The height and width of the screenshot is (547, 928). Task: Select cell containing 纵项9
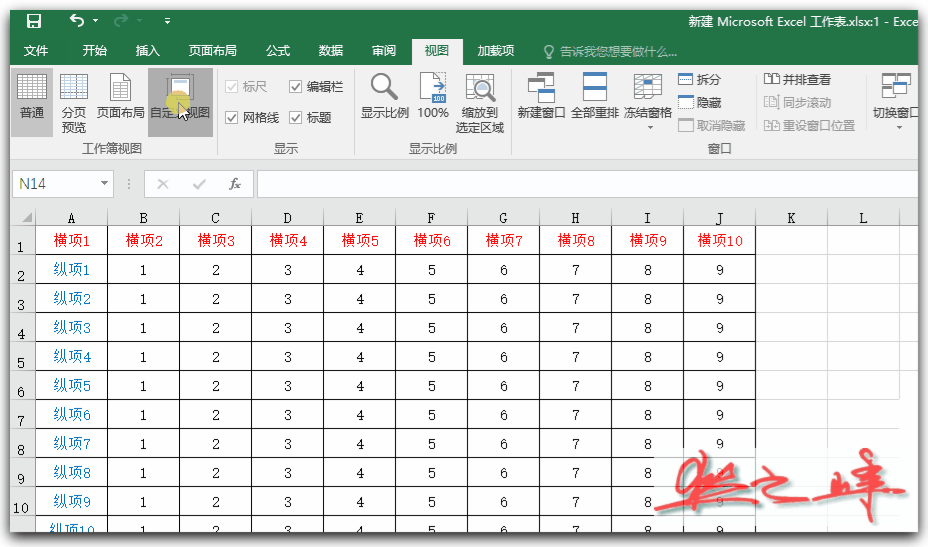[72, 501]
